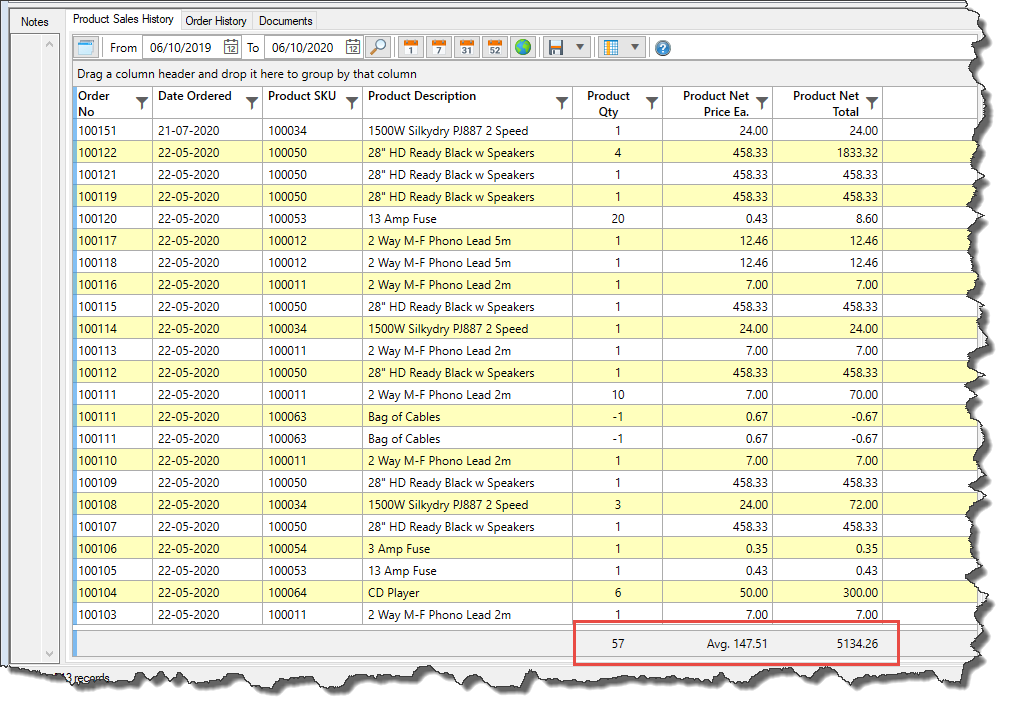Click the down arrow on the left scrollbar
The height and width of the screenshot is (711, 1010).
pyautogui.click(x=49, y=651)
